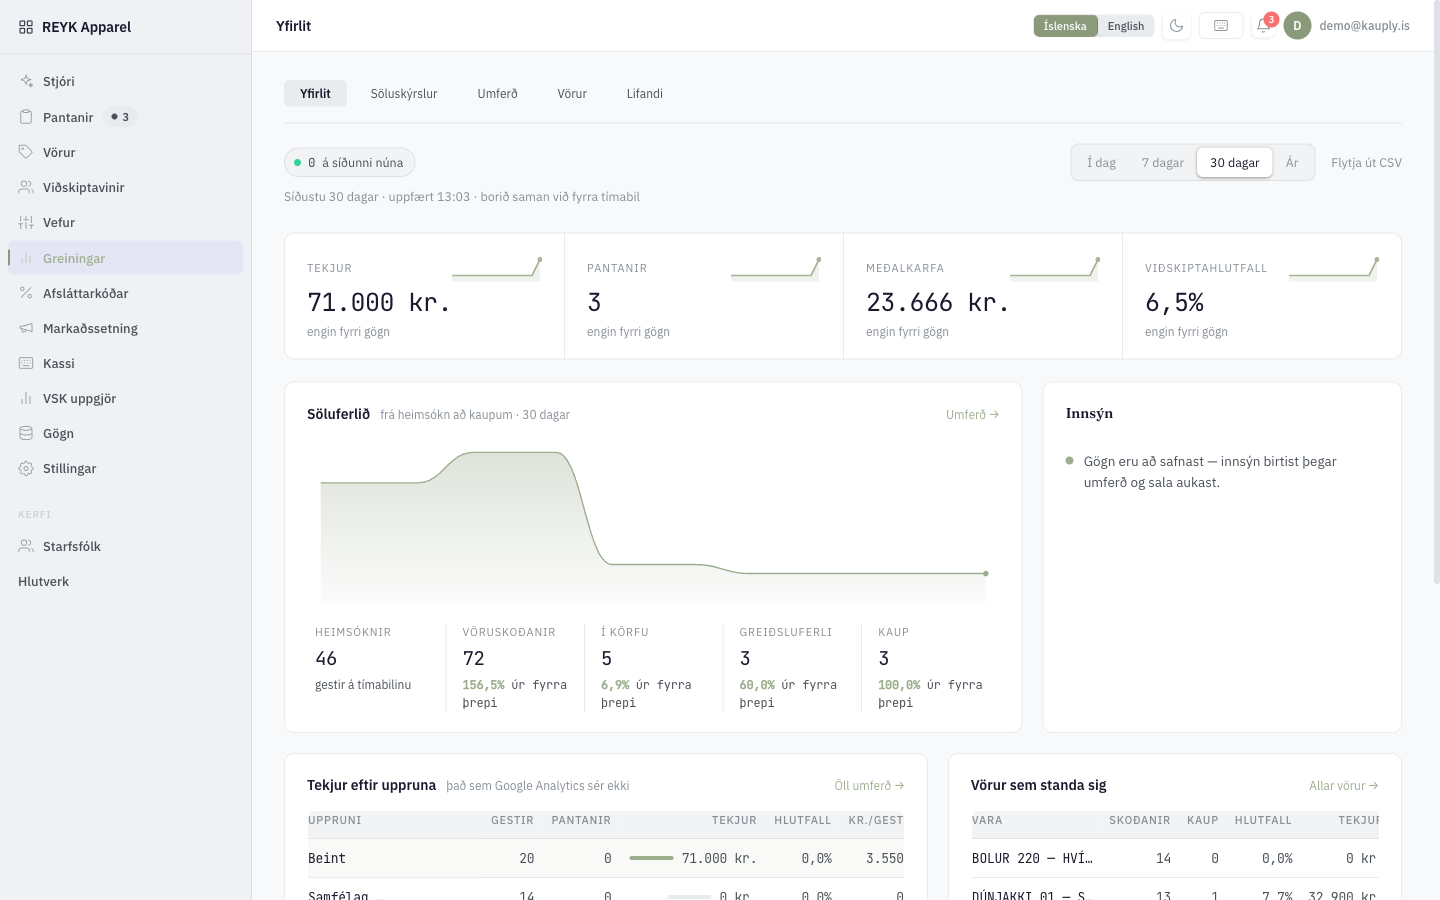The image size is (1440, 900).
Task: Click the Viðskiptavinir people icon
Action: pyautogui.click(x=26, y=187)
